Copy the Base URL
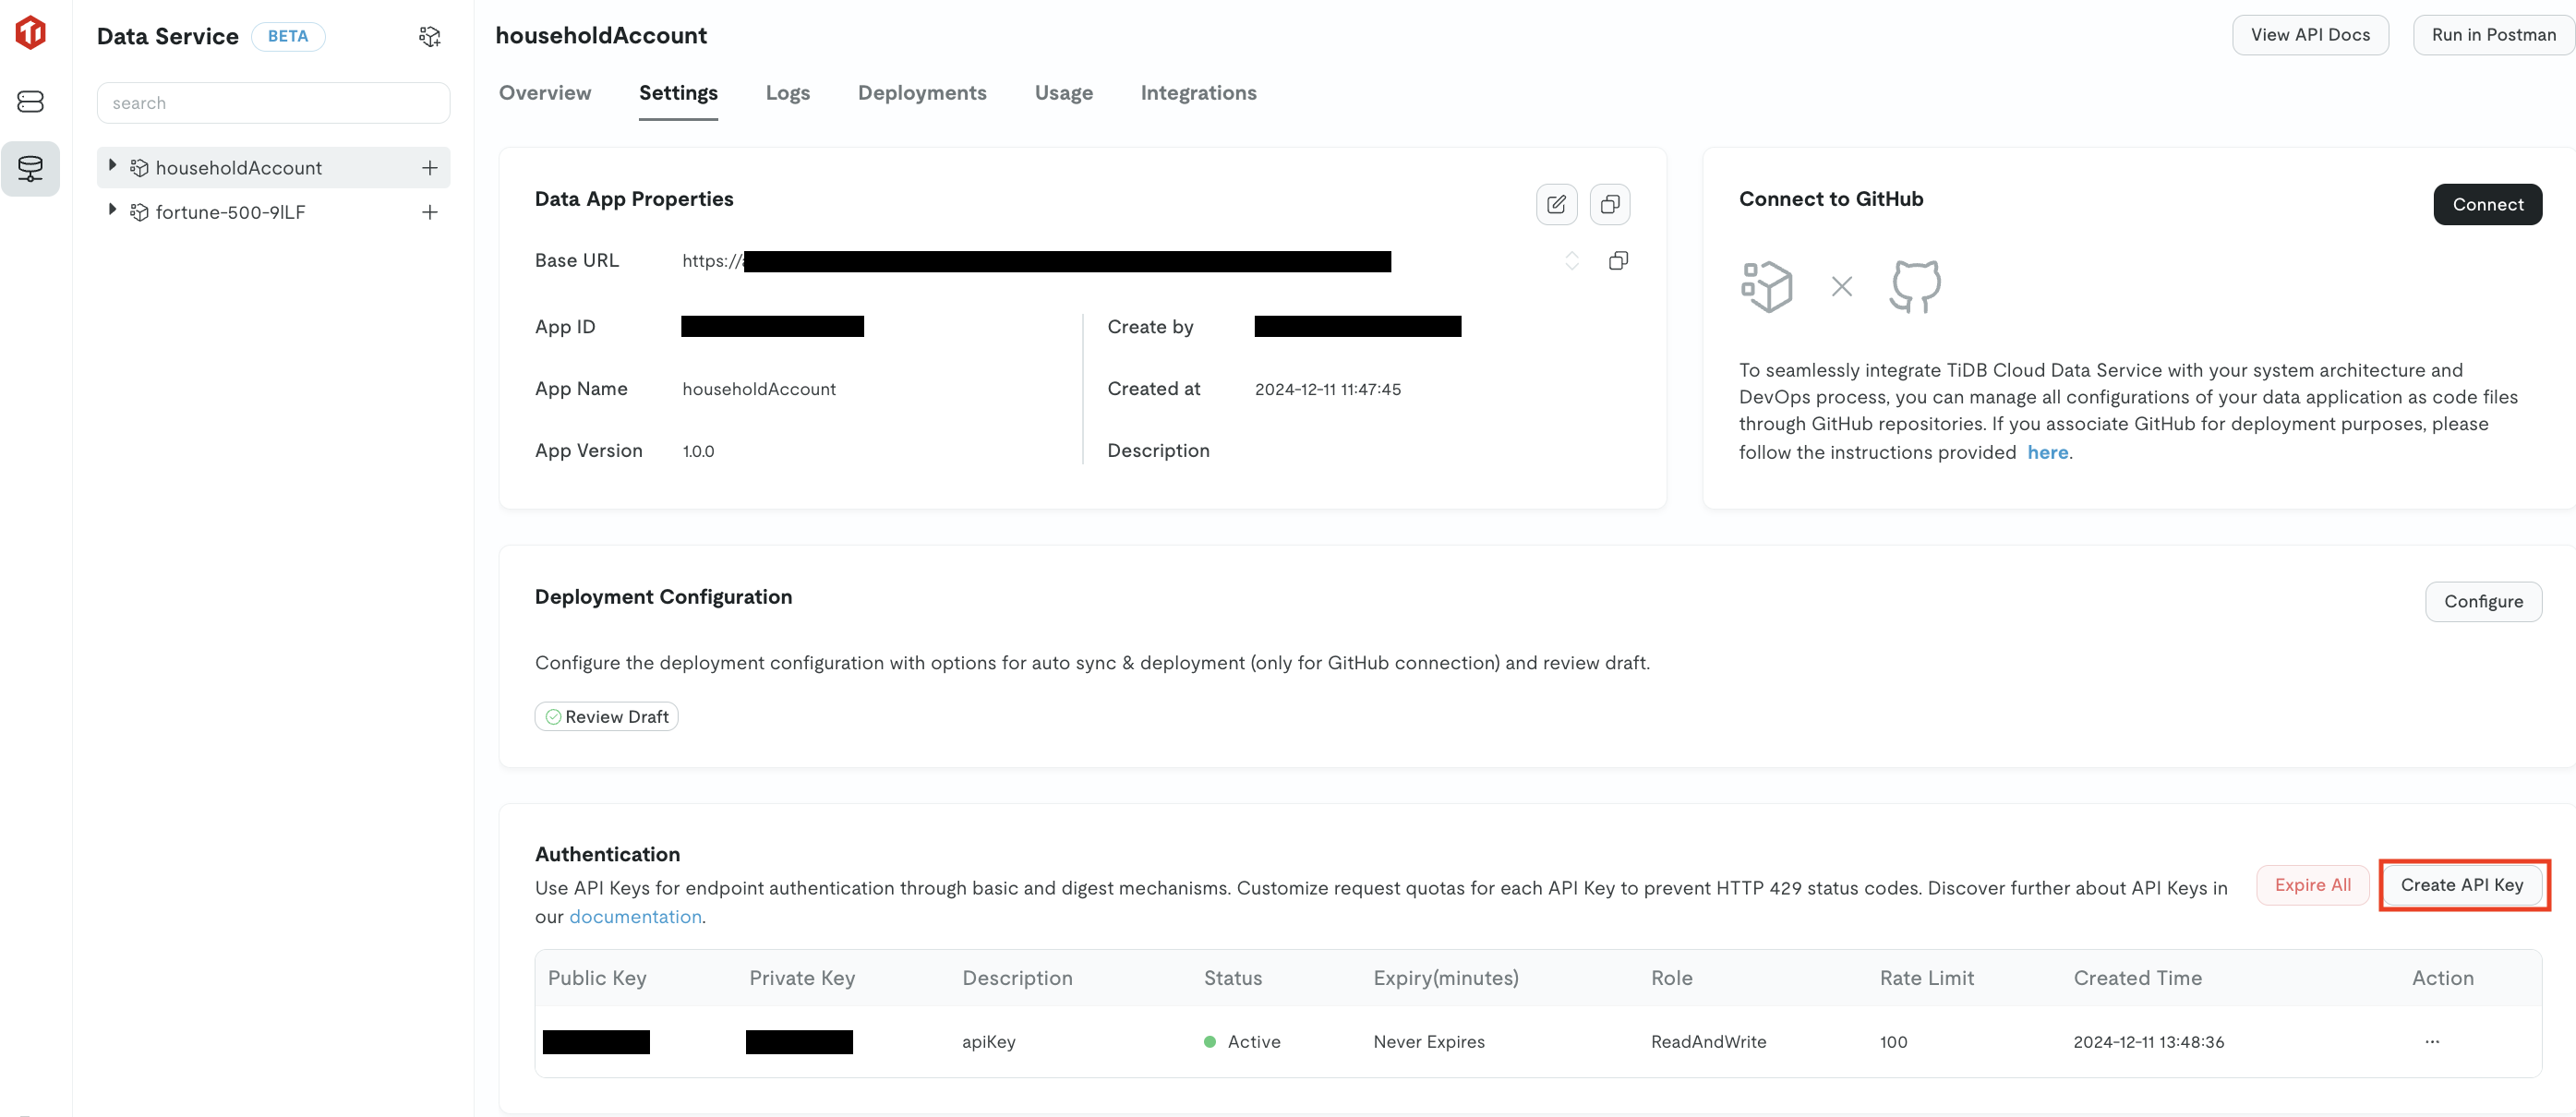2576x1117 pixels. click(x=1617, y=261)
